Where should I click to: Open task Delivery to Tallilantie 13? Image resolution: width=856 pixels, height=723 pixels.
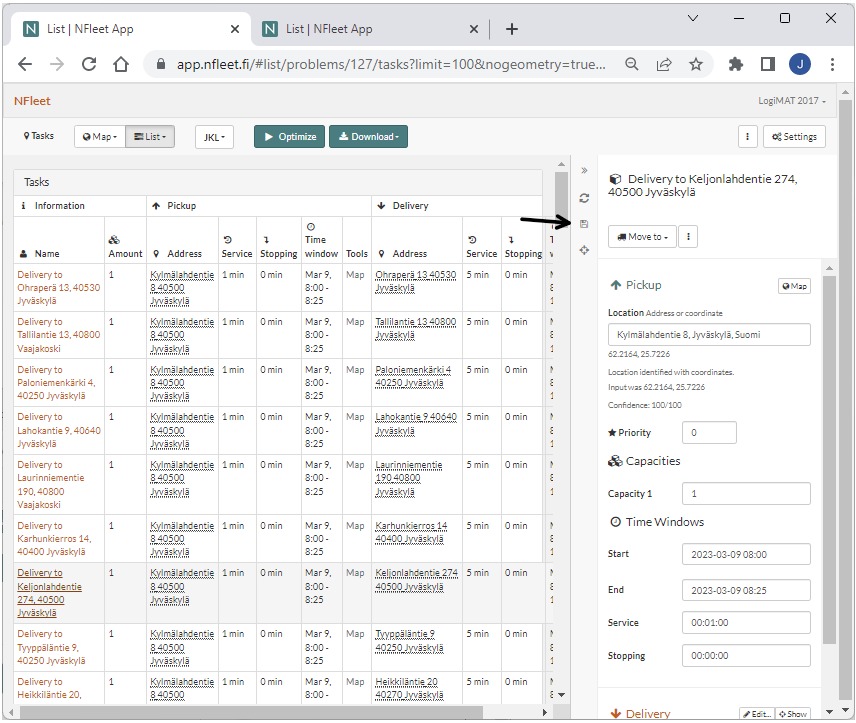tap(58, 335)
